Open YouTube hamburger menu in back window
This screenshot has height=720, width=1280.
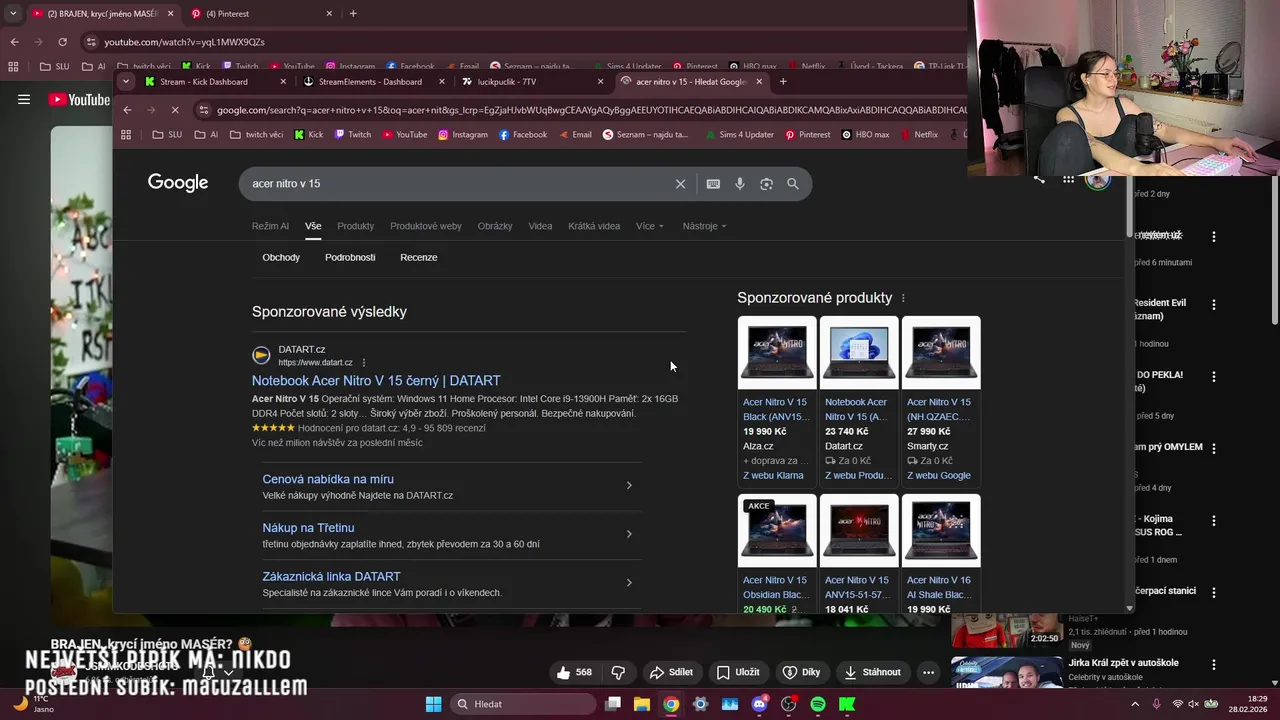click(x=24, y=99)
